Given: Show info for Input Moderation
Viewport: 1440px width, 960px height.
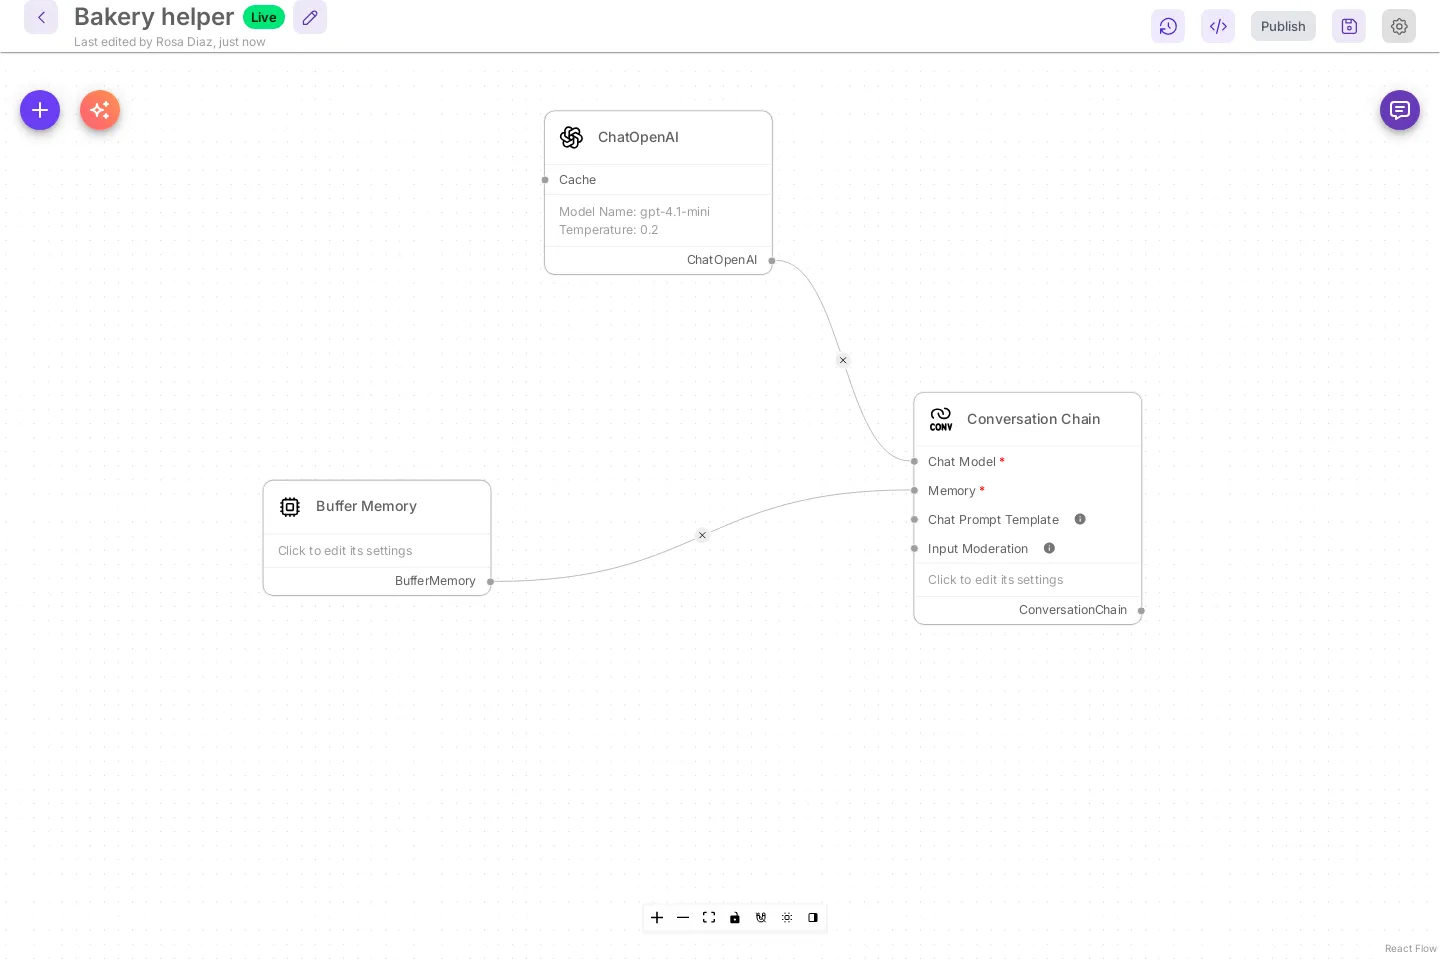Looking at the screenshot, I should [1049, 548].
